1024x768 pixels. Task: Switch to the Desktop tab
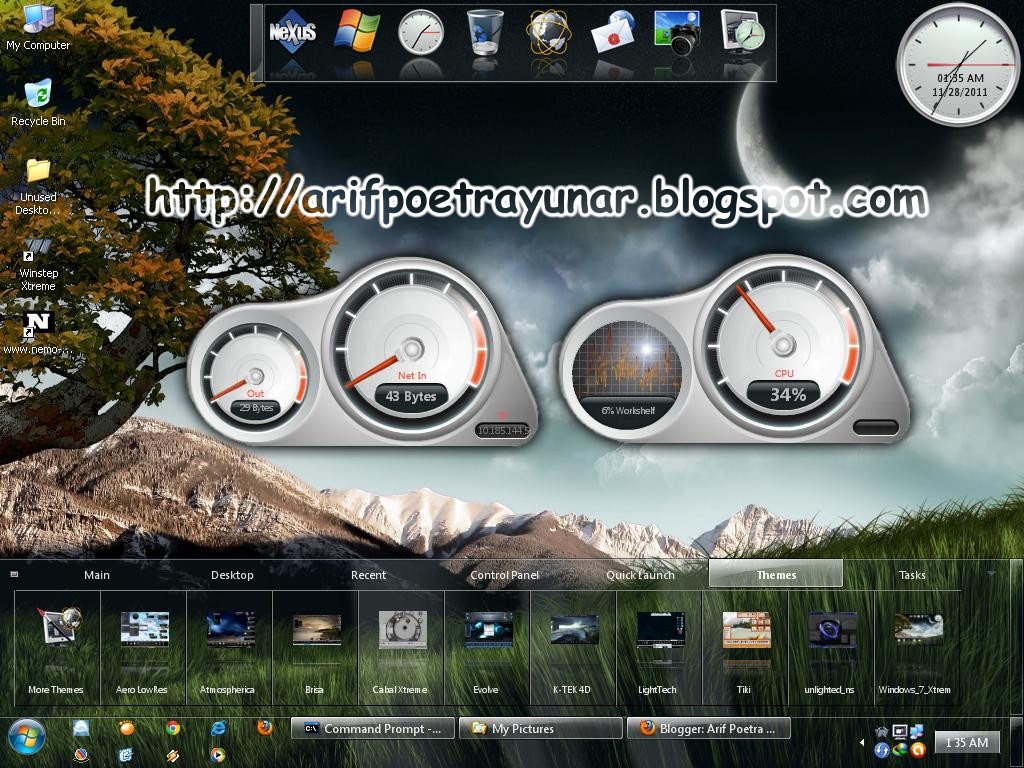(x=232, y=575)
